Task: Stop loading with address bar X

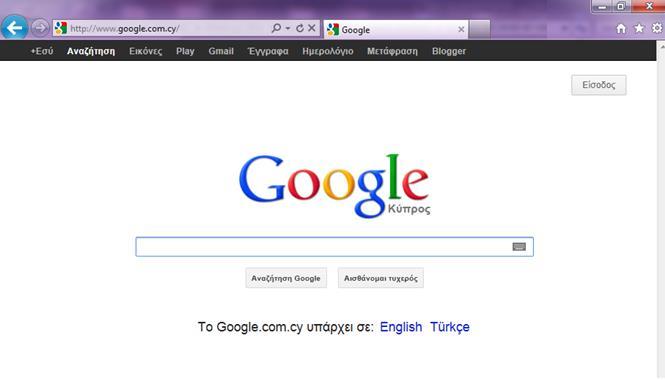Action: tap(312, 28)
